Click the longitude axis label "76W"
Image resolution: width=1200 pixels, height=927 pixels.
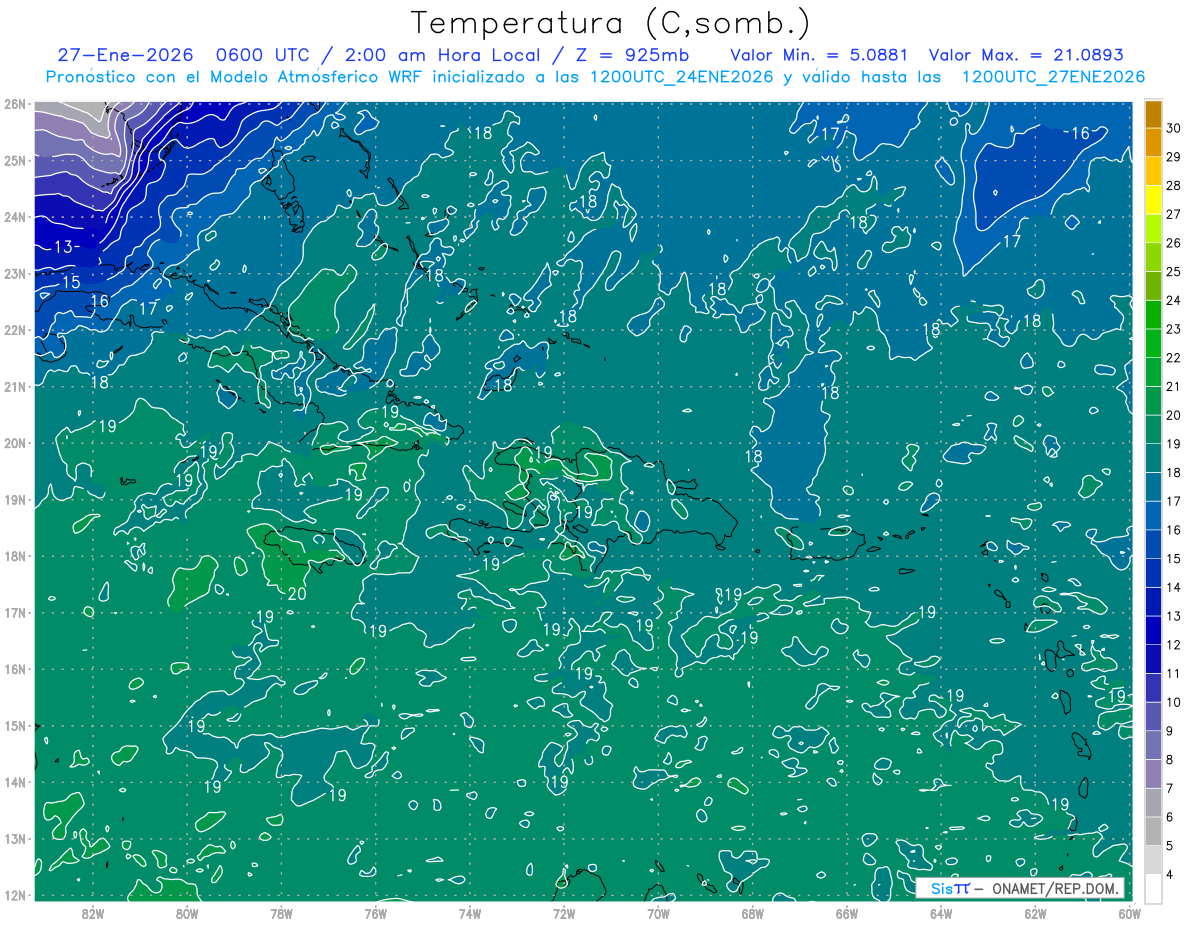(x=376, y=913)
